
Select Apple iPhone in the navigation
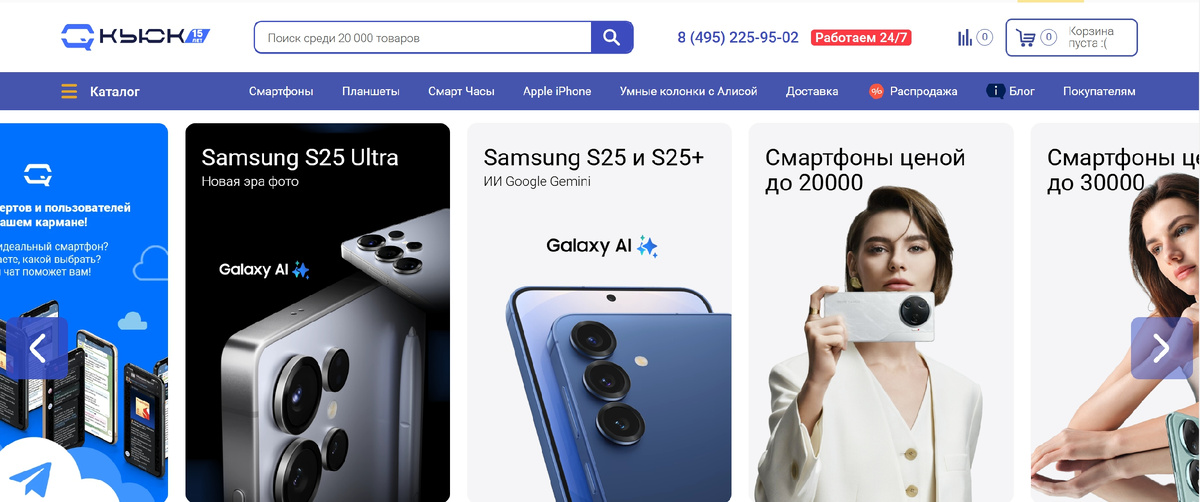click(557, 91)
